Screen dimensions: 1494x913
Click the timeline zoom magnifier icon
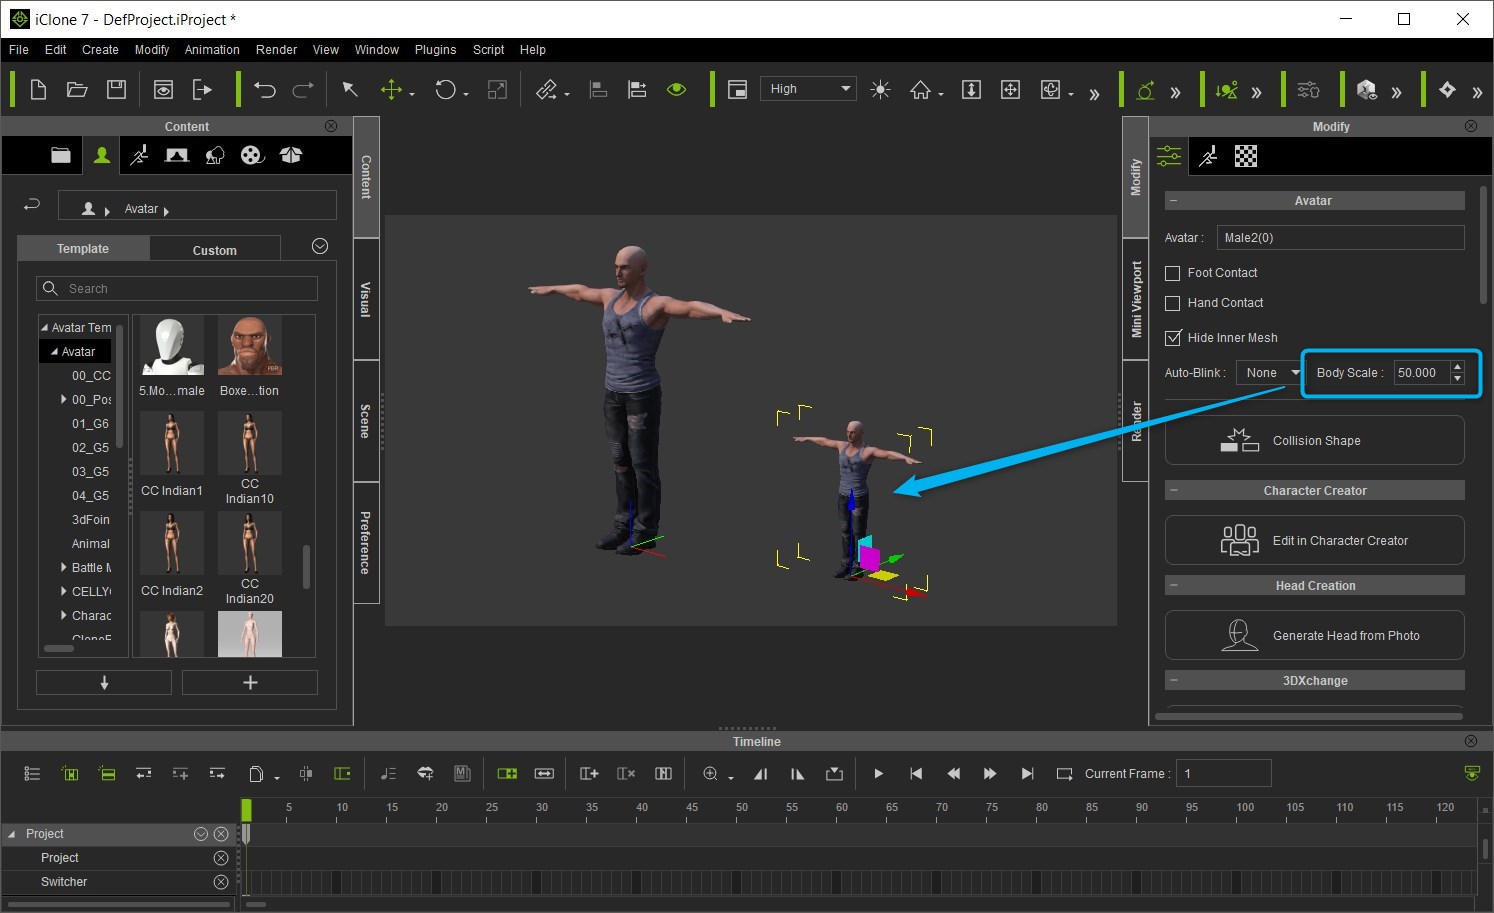coord(710,774)
